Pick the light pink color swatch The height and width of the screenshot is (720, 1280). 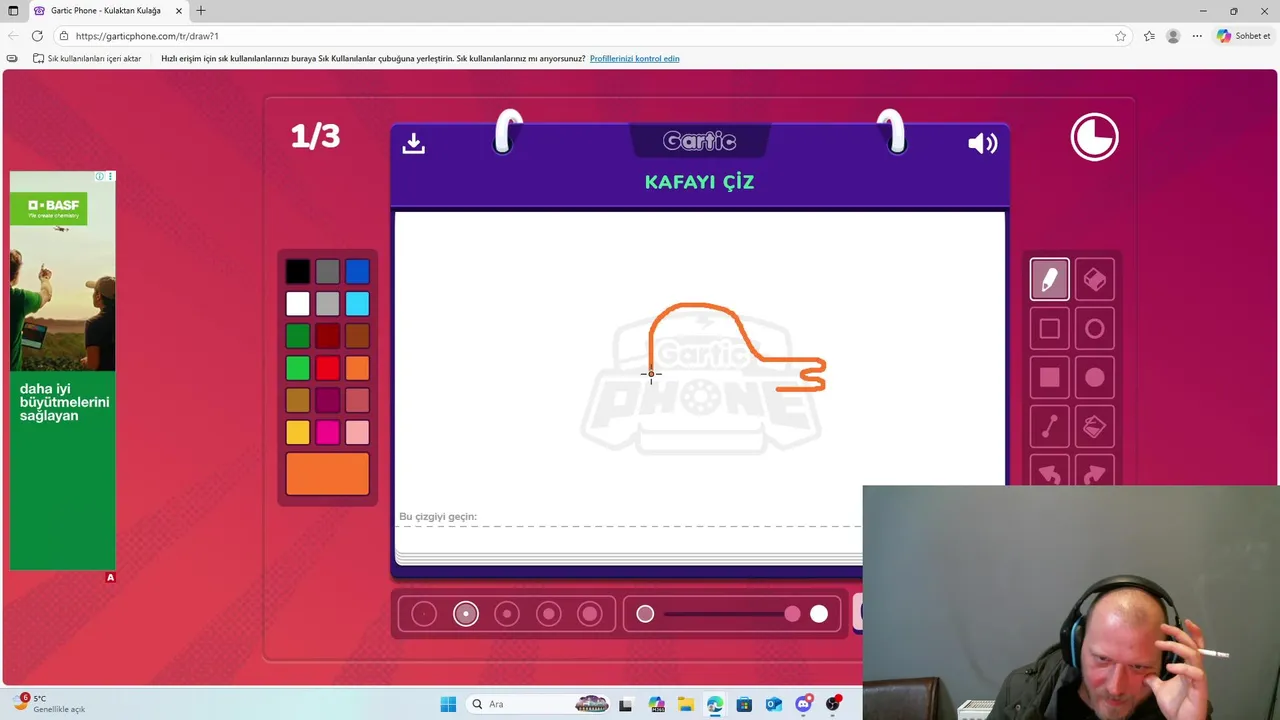[x=357, y=432]
